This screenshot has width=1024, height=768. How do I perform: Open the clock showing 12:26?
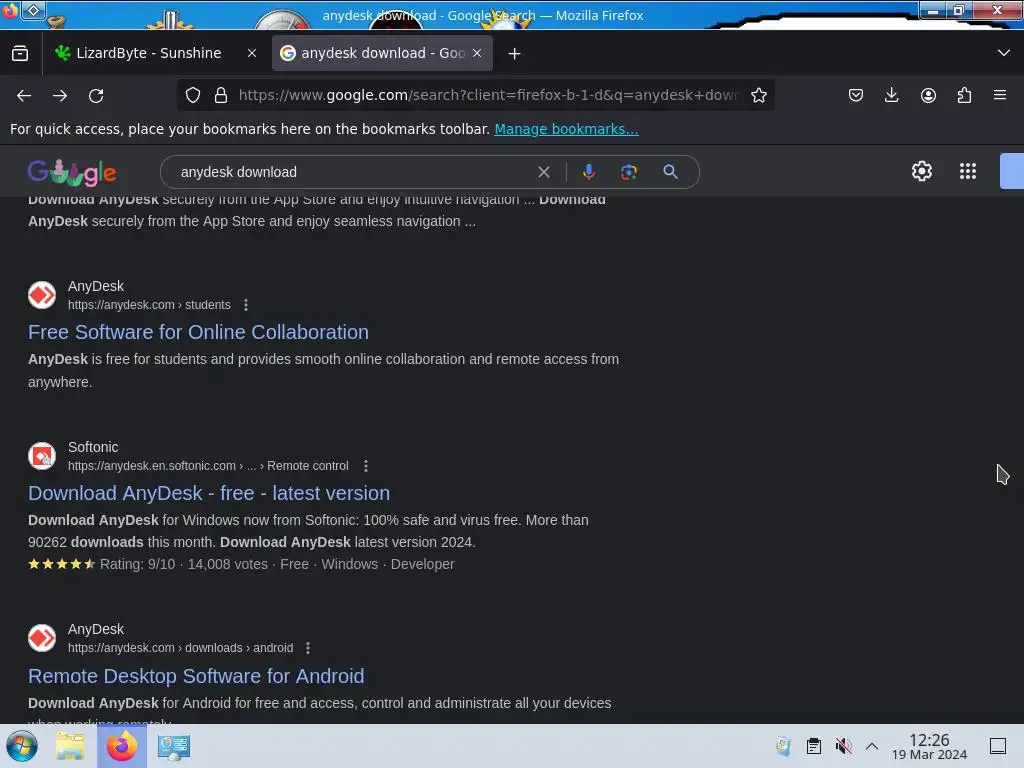pos(929,746)
